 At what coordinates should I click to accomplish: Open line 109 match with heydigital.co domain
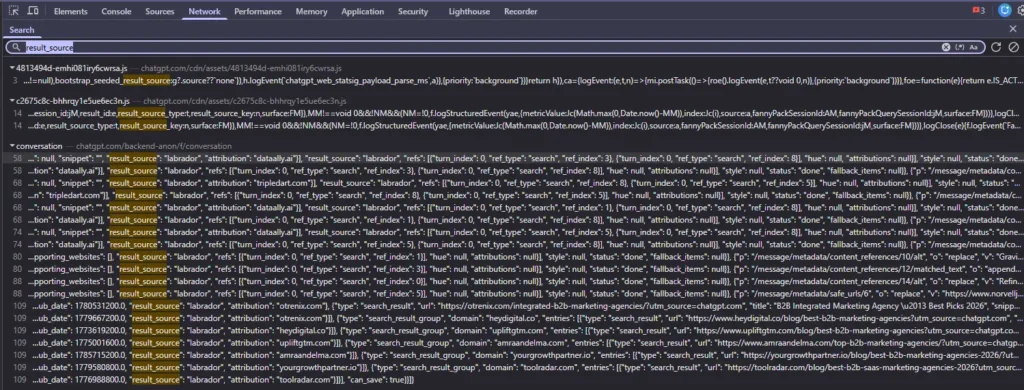512,319
